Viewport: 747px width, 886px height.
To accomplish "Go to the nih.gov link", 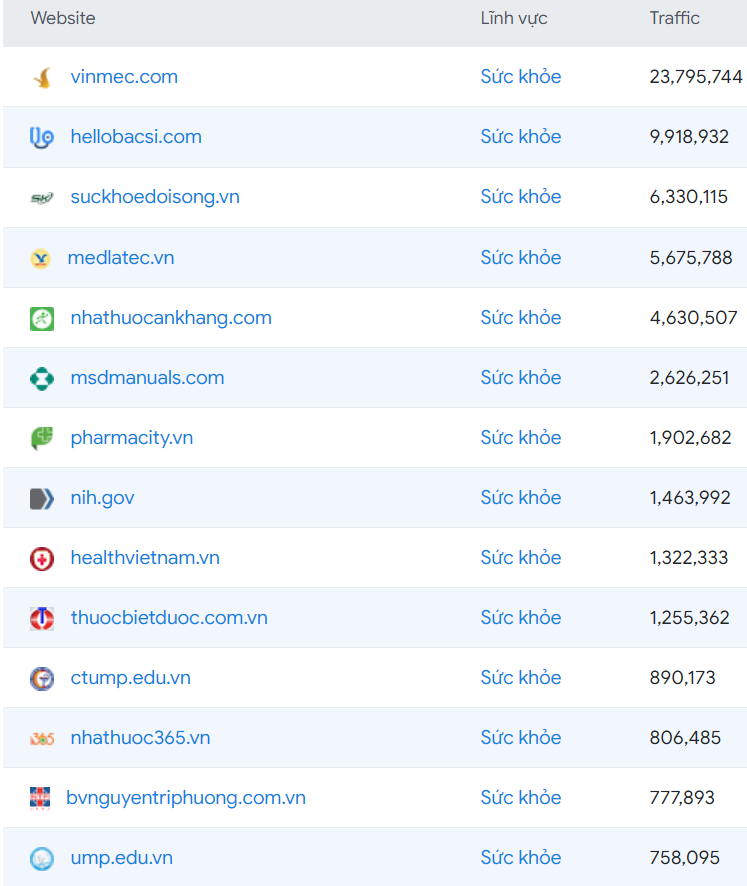I will coord(102,498).
